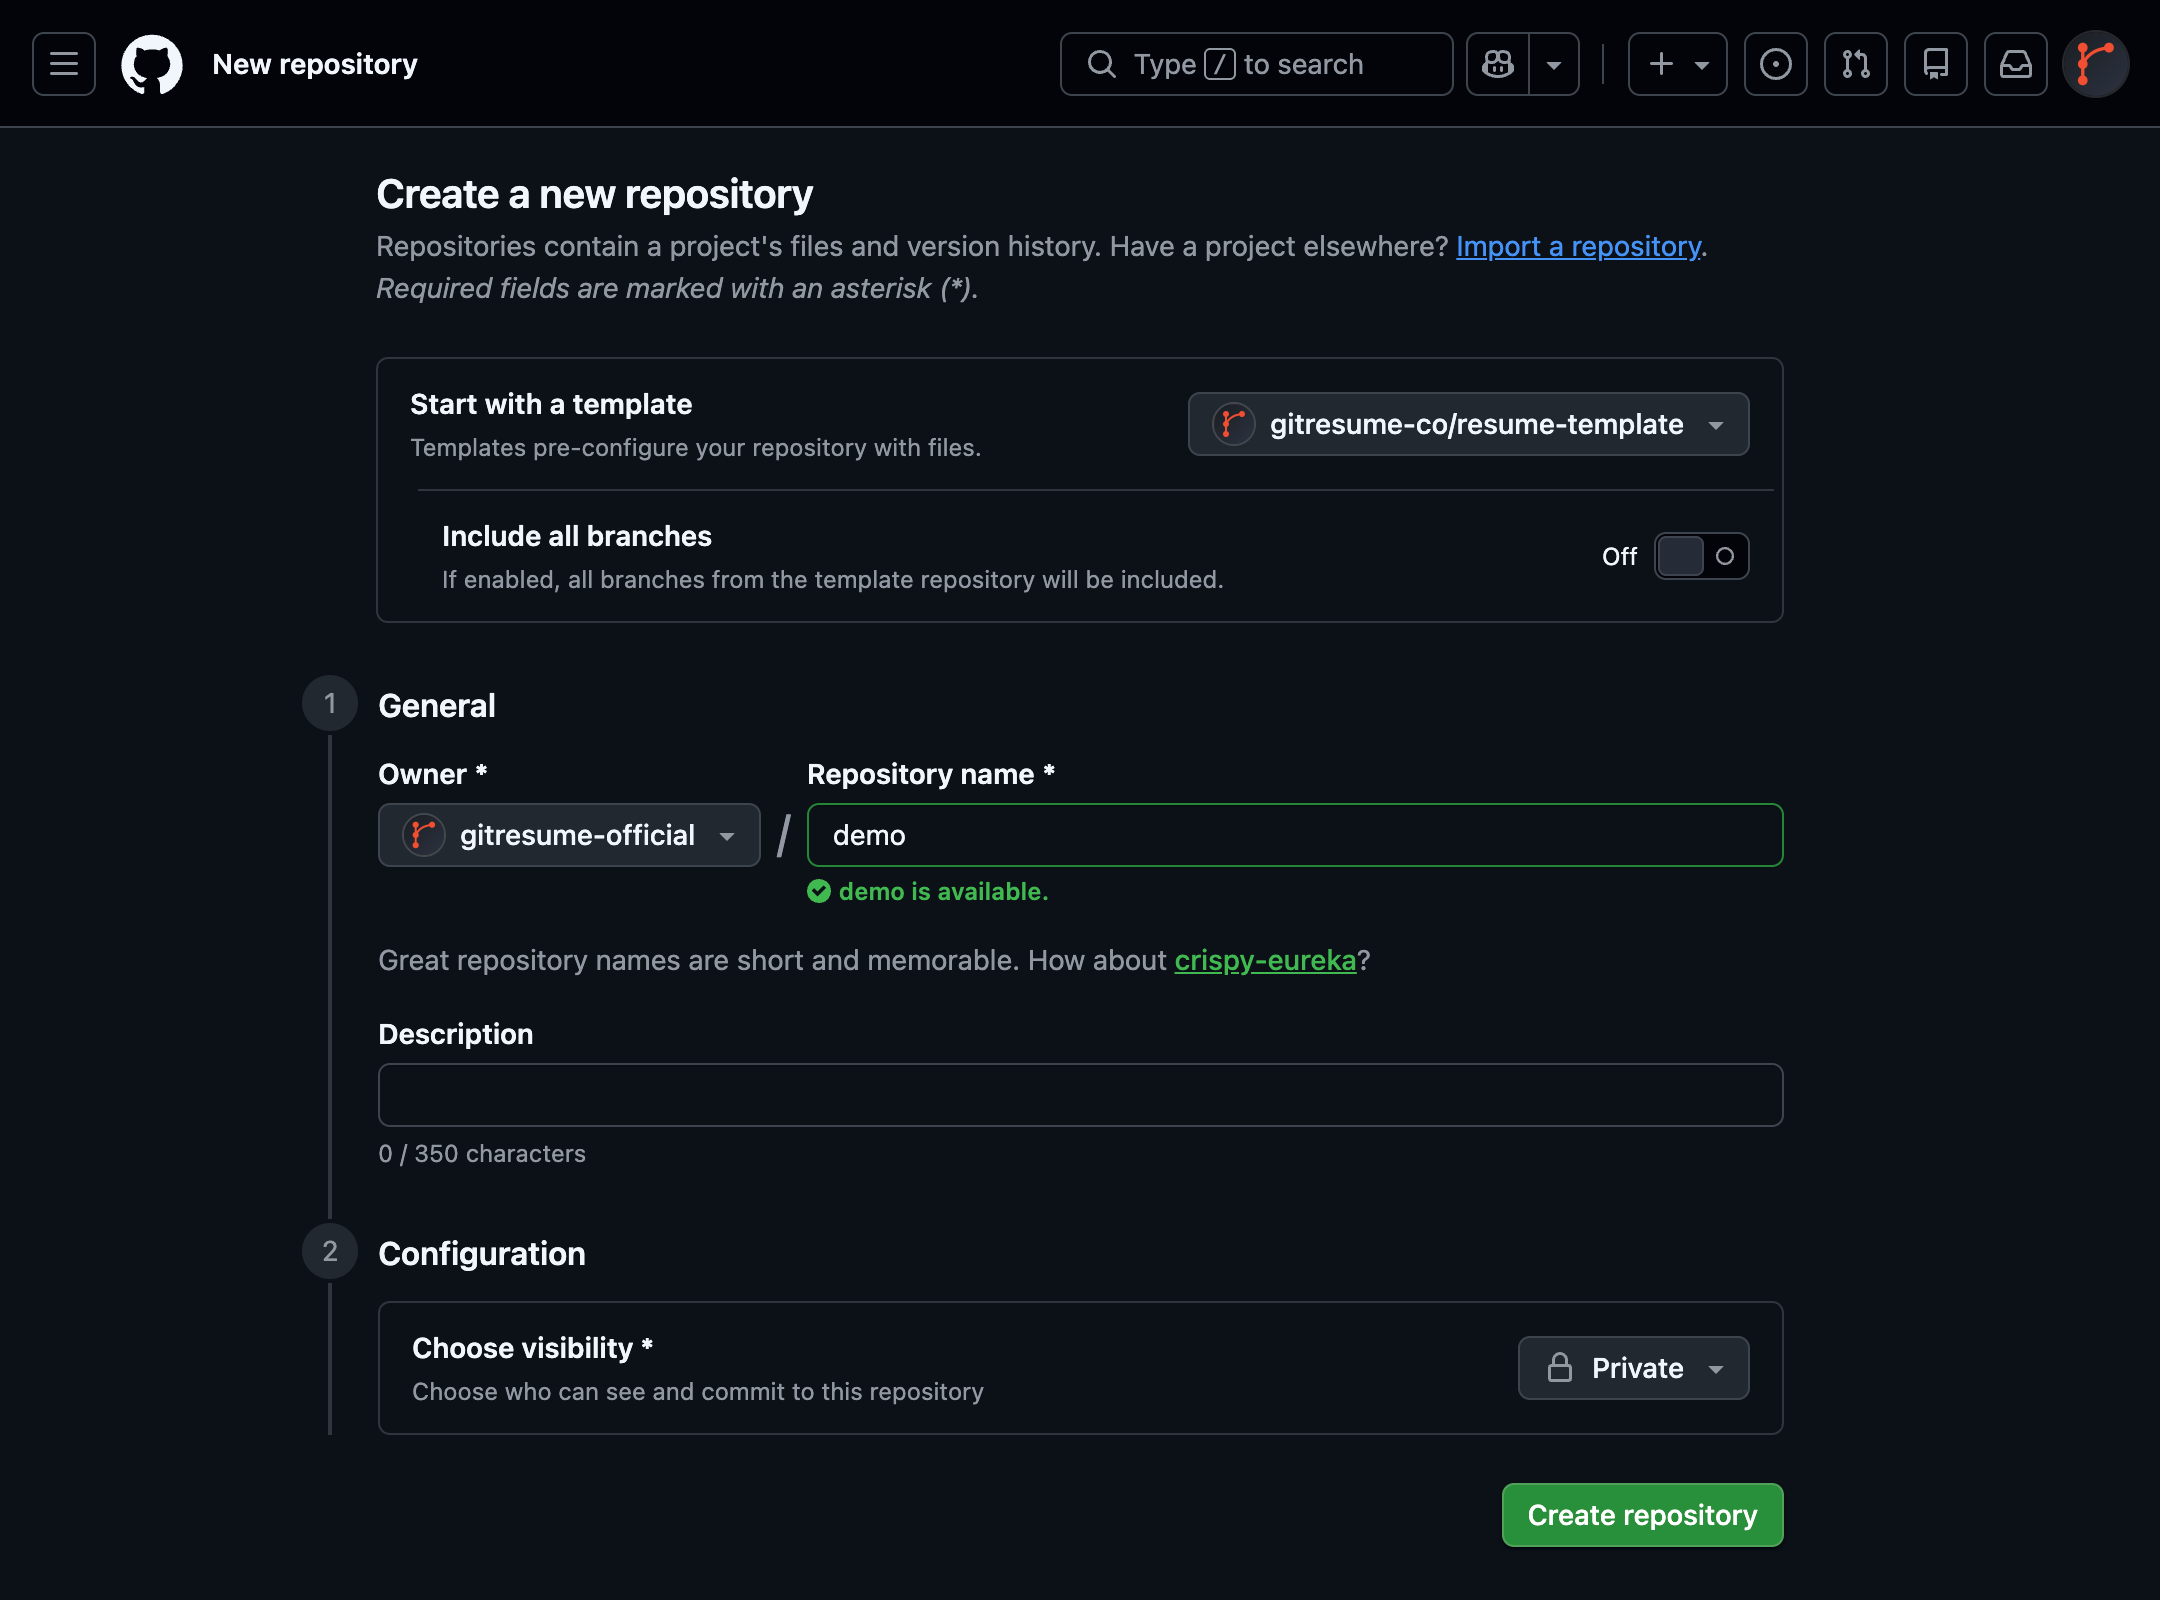Open the hamburger navigation menu
Screen dimensions: 2160x1600
tap(64, 64)
